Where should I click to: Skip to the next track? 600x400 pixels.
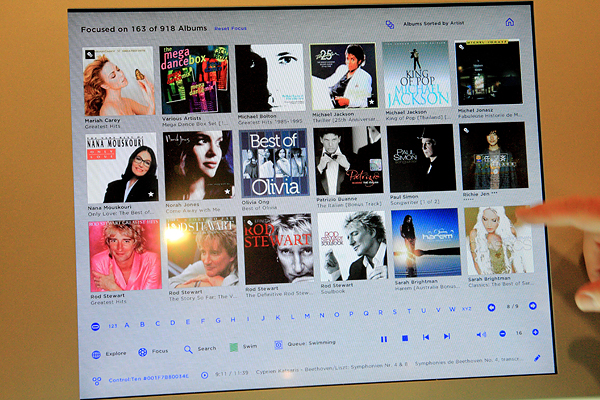click(x=447, y=336)
